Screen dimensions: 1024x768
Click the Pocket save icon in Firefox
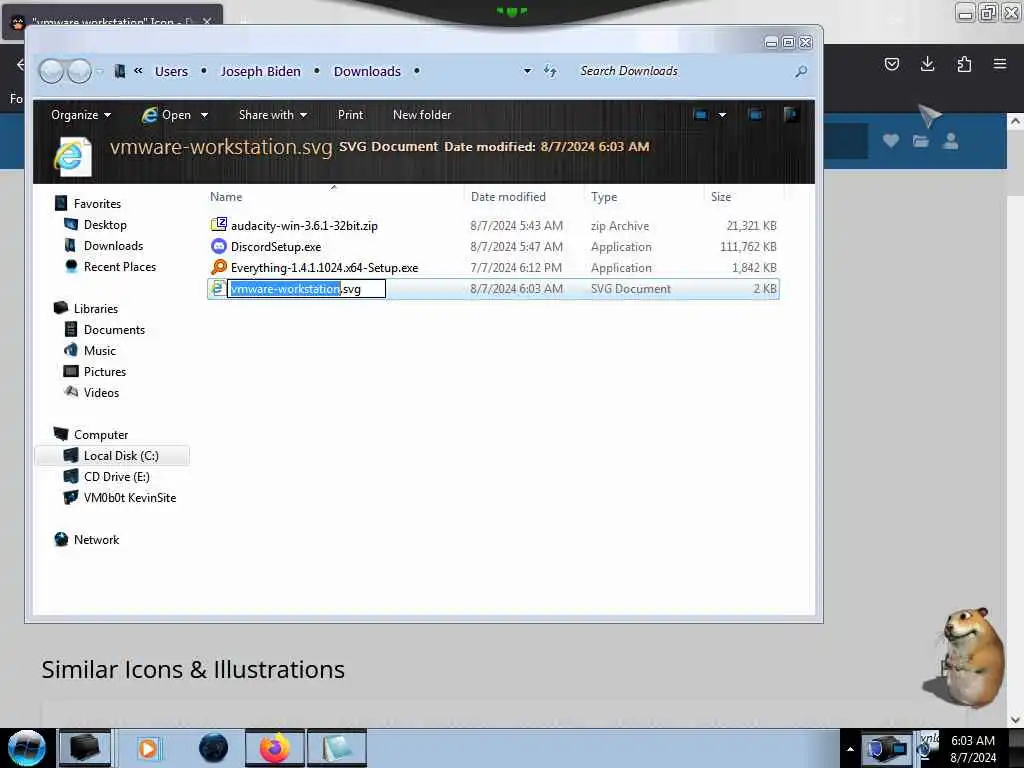(891, 64)
